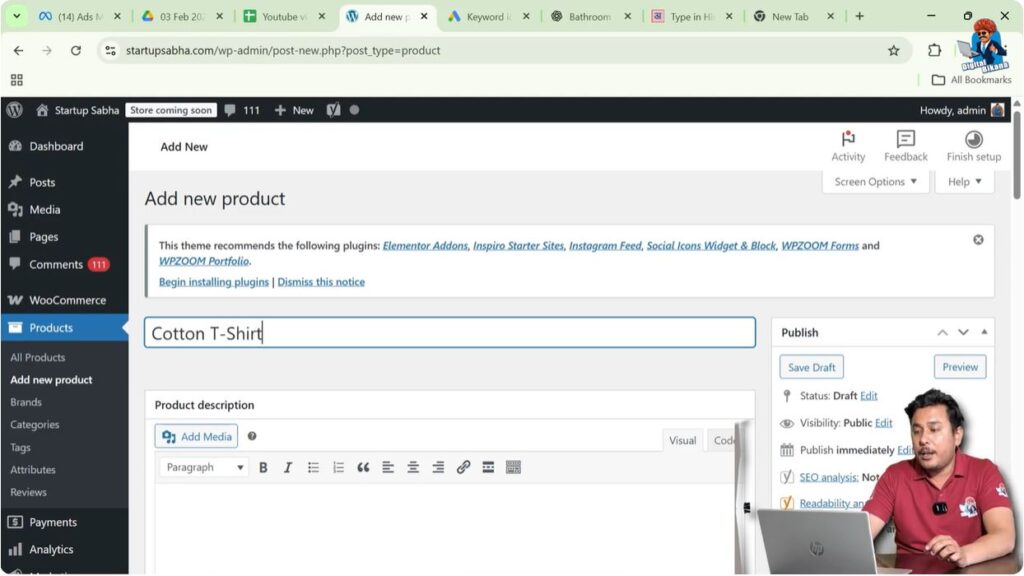This screenshot has width=1024, height=576.
Task: Dismiss the plugin recommendation notice
Action: coord(978,240)
